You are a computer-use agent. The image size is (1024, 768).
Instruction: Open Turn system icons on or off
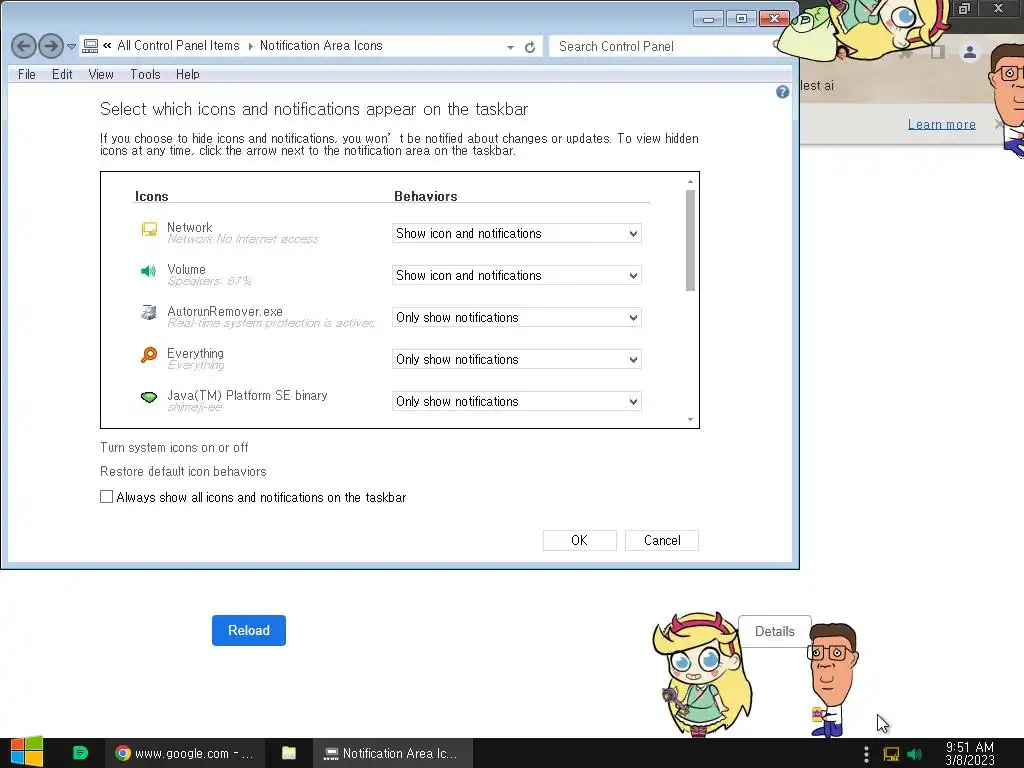174,447
